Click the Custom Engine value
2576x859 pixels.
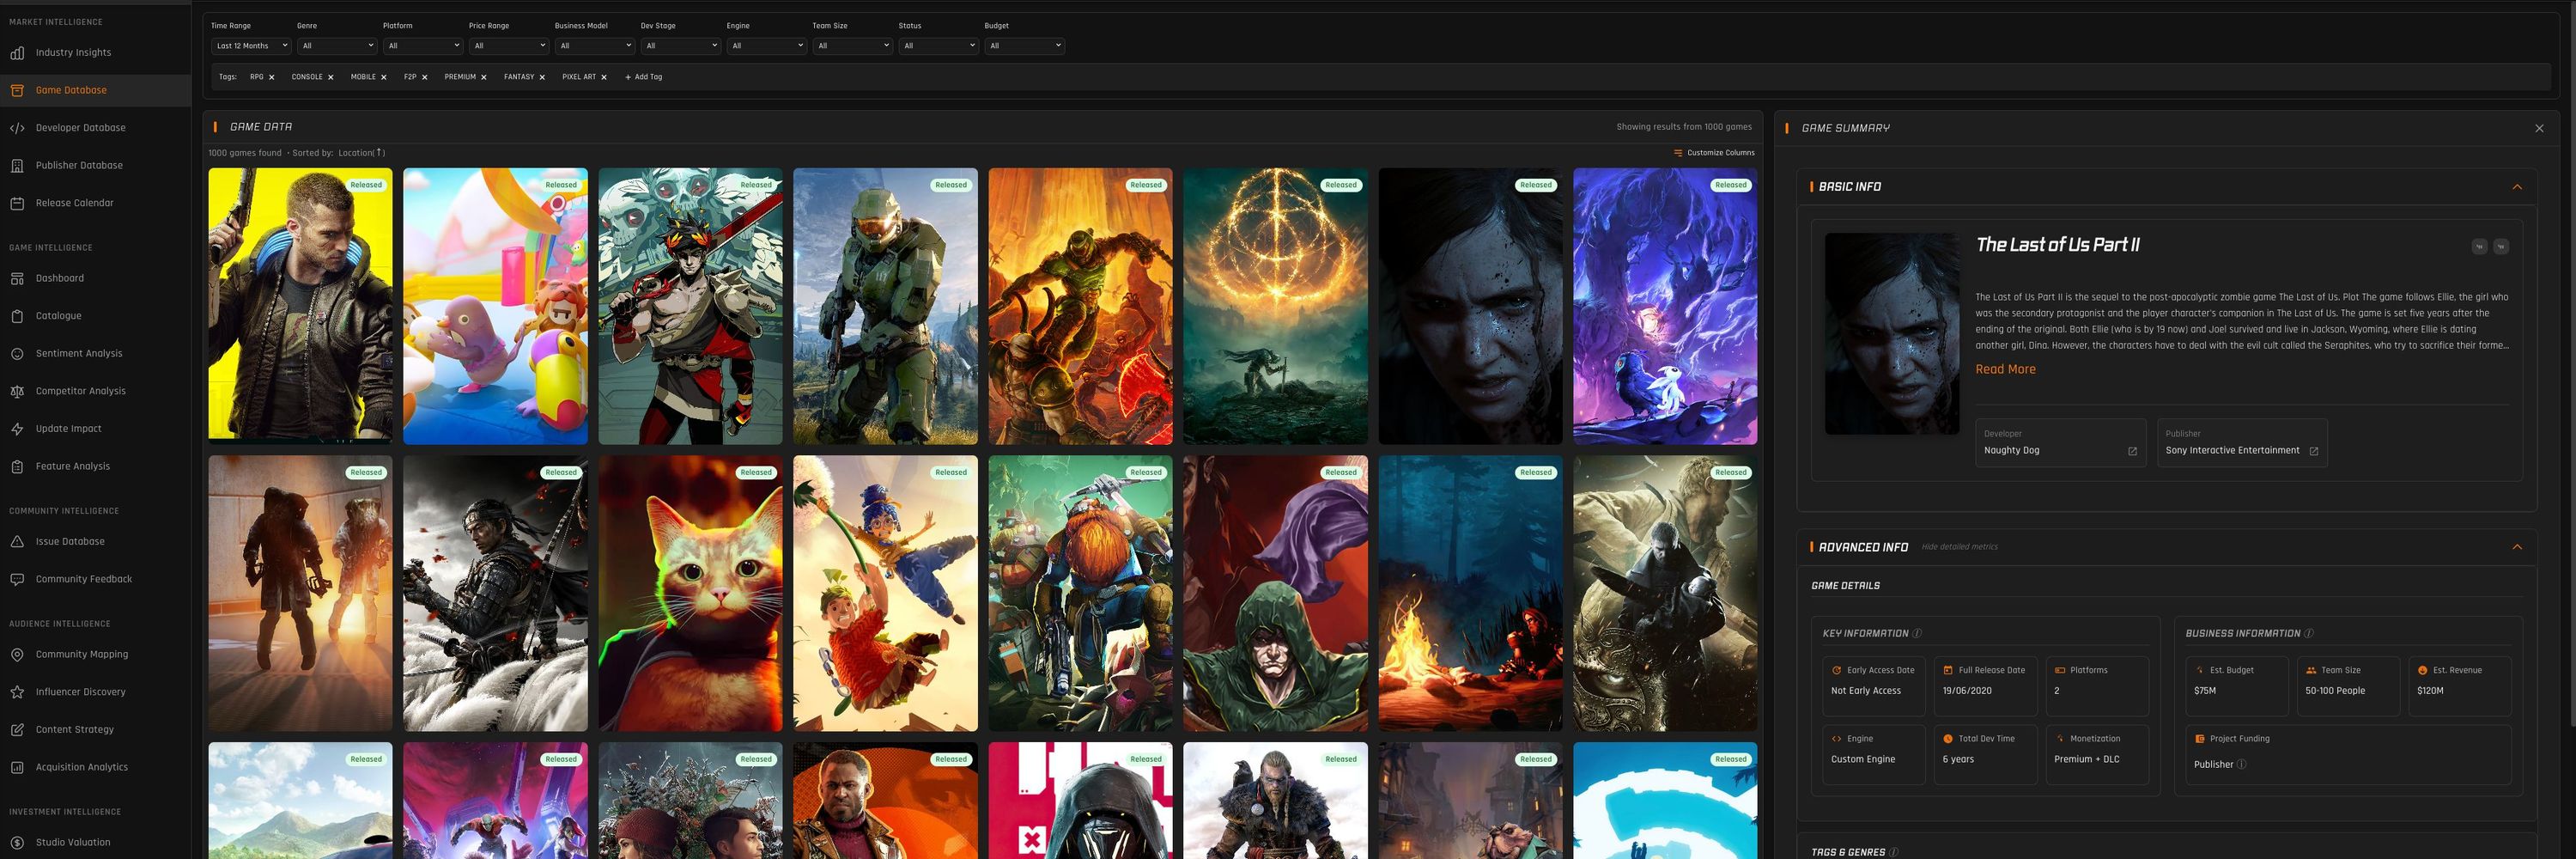(x=1862, y=759)
